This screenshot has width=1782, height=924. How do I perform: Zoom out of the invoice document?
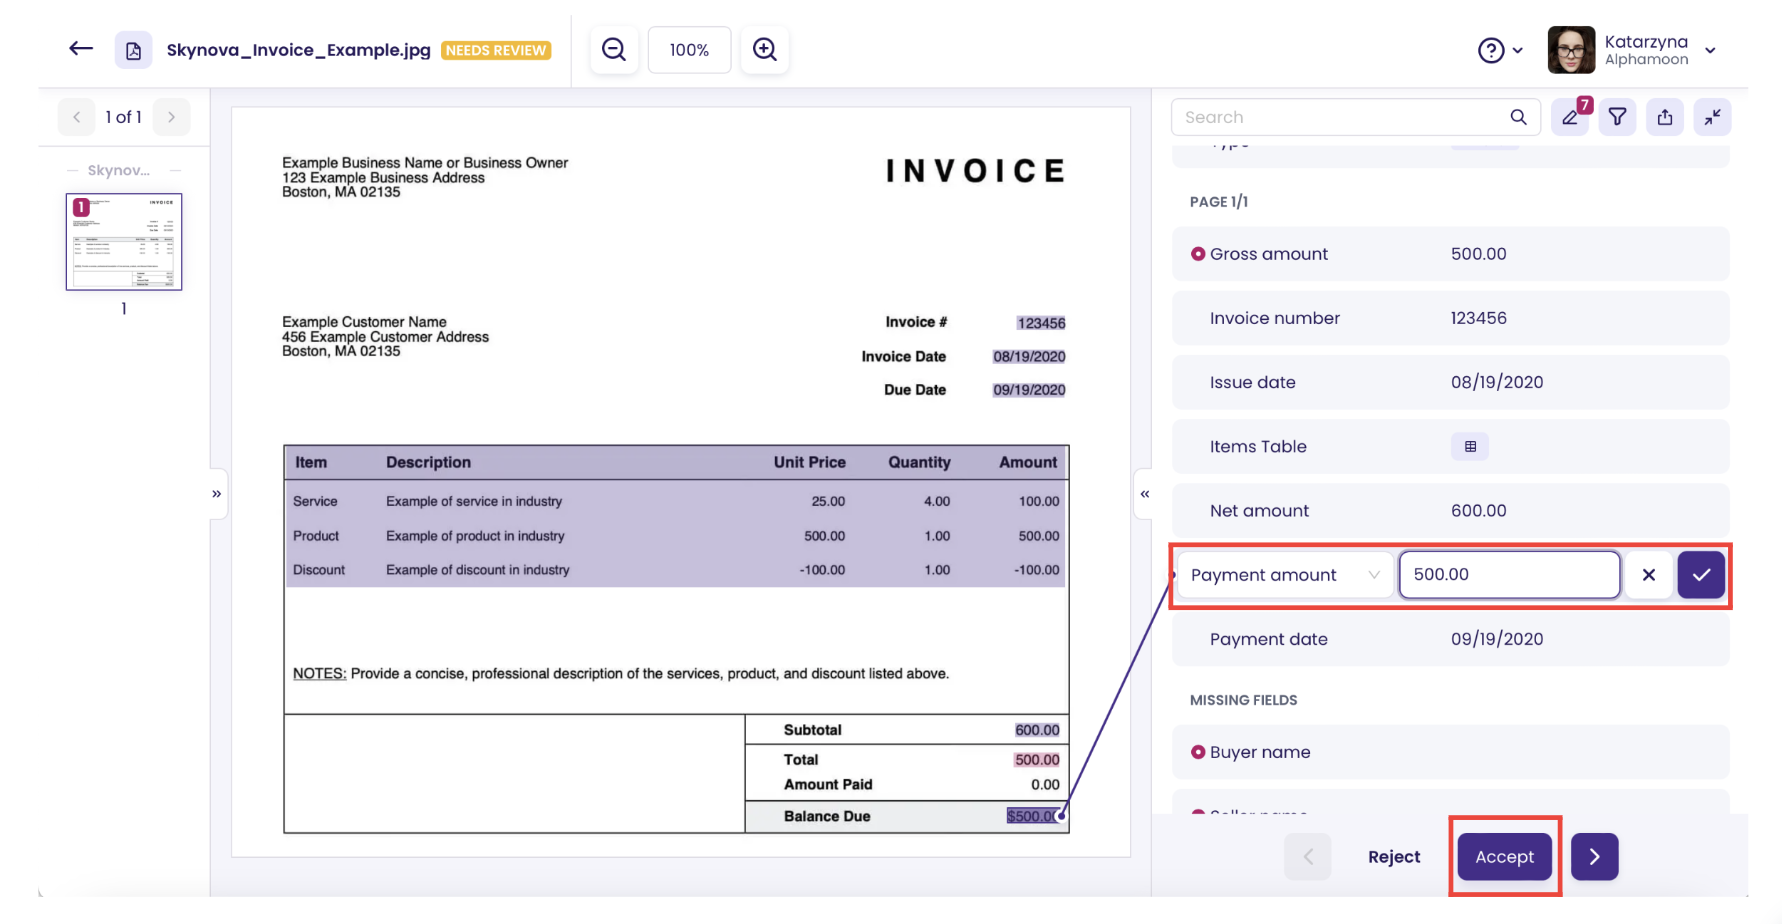(614, 50)
